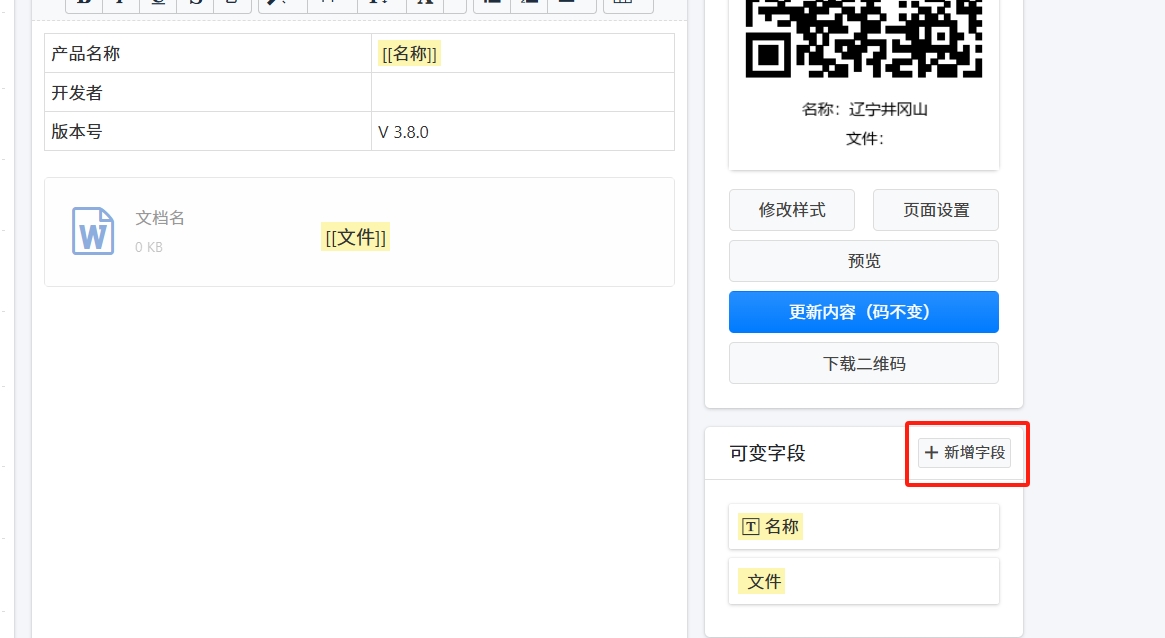The height and width of the screenshot is (638, 1165).
Task: Click the [[名称]] placeholder in the table
Action: pos(409,54)
